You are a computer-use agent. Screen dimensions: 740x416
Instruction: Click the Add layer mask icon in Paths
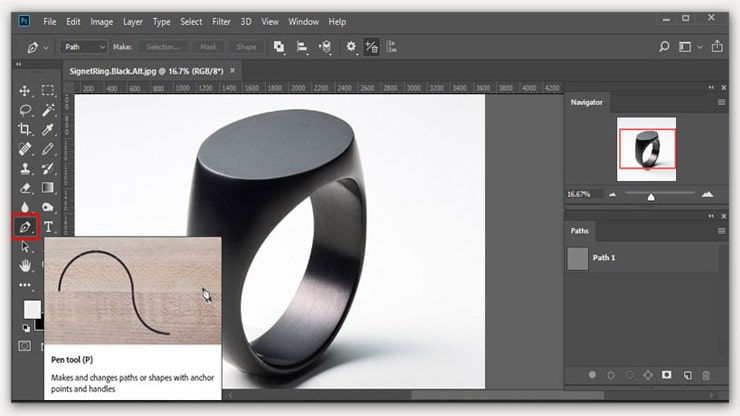tap(667, 374)
